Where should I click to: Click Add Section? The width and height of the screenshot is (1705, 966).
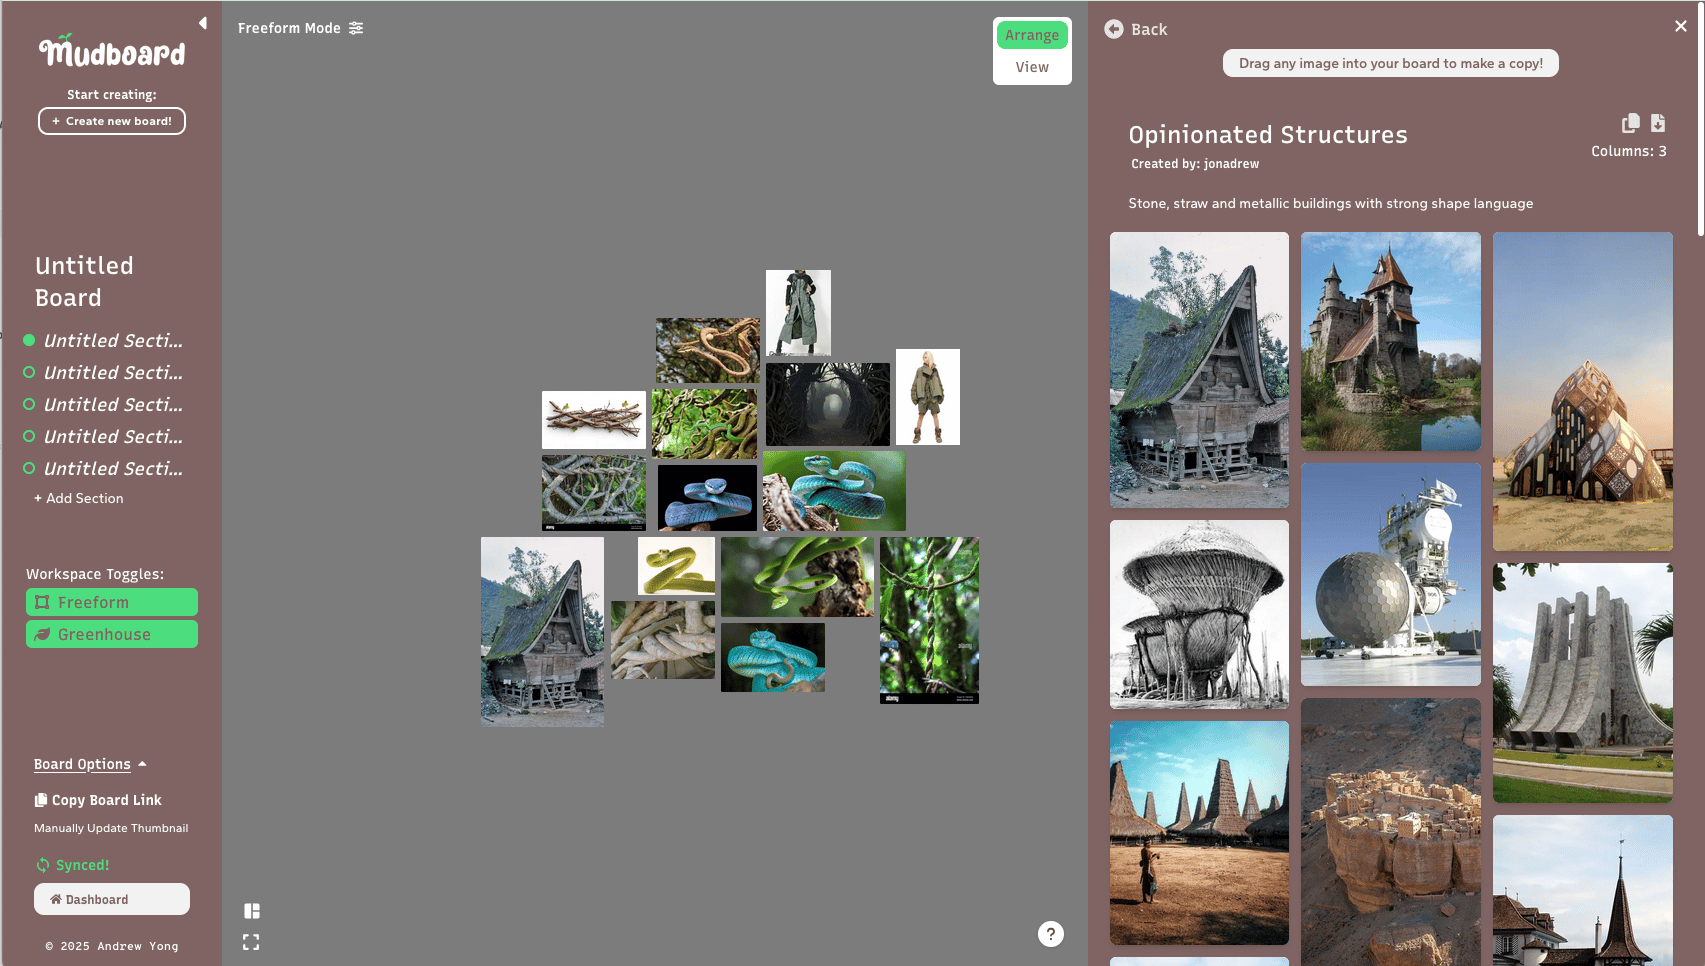tap(79, 498)
